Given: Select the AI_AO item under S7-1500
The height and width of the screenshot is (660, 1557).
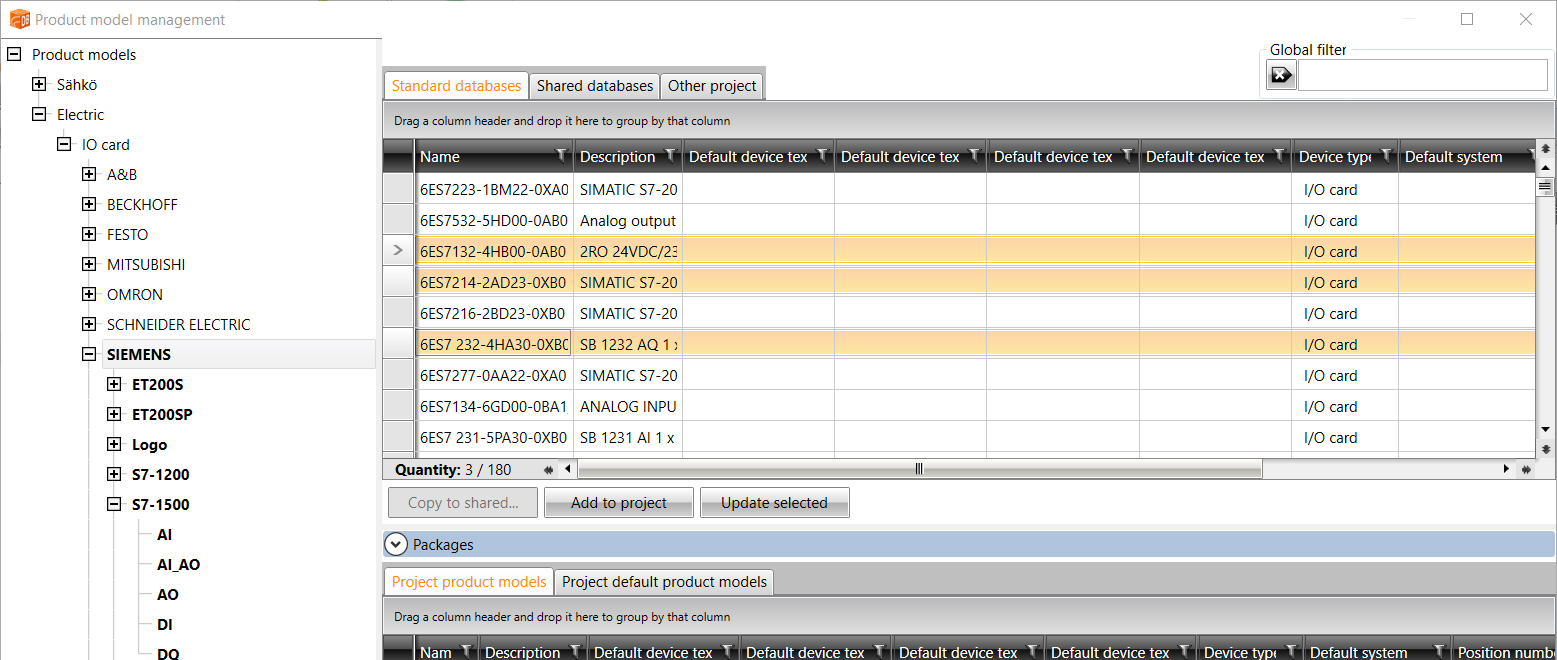Looking at the screenshot, I should click(178, 565).
